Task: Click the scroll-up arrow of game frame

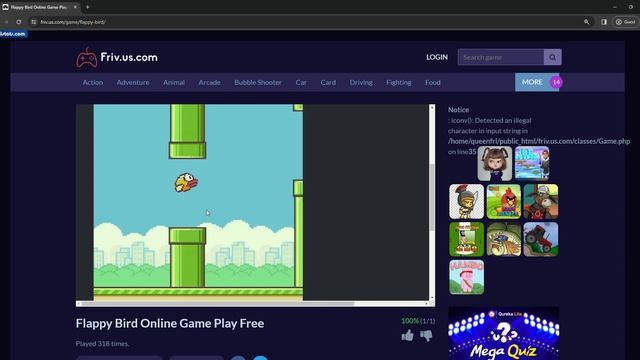Action: click(432, 107)
